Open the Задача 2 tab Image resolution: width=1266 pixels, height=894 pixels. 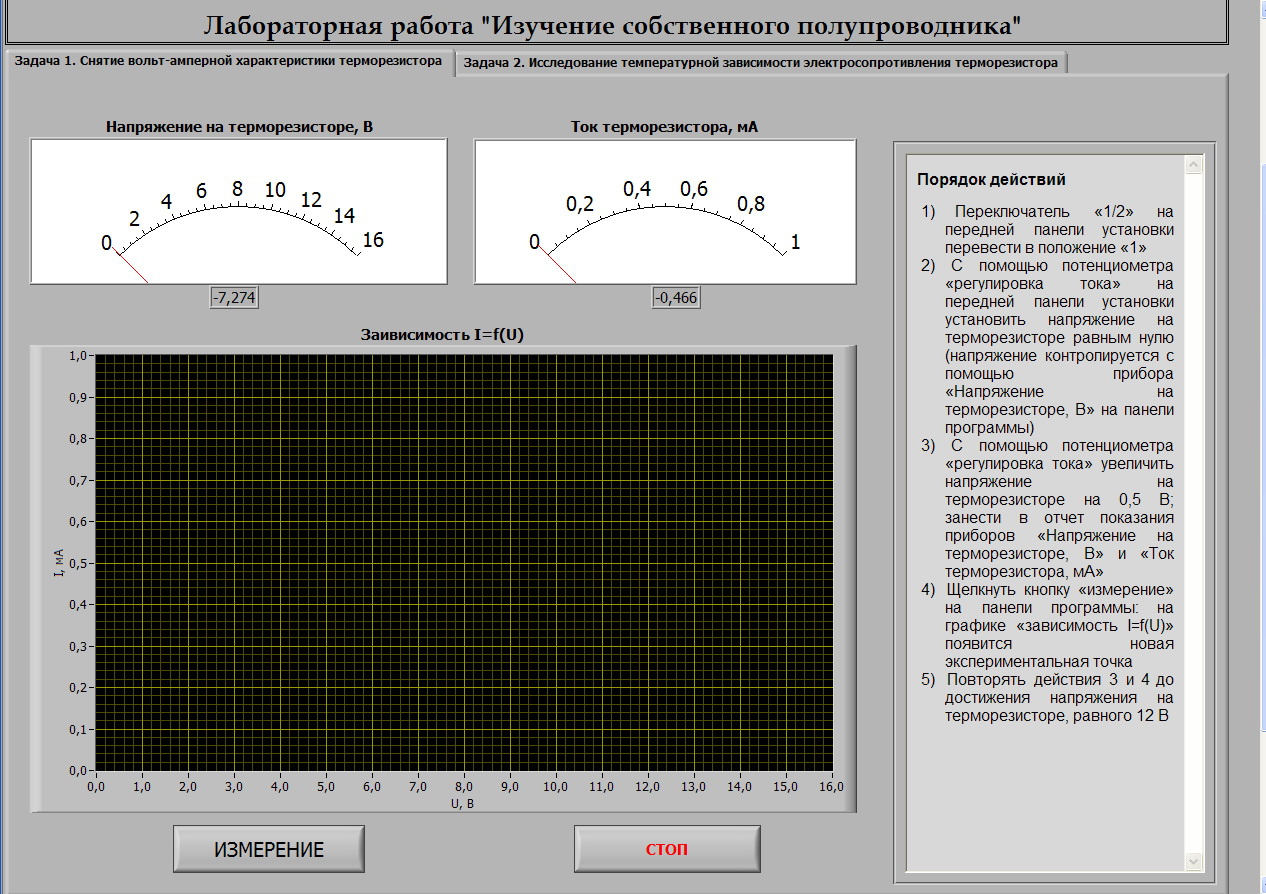(x=760, y=62)
